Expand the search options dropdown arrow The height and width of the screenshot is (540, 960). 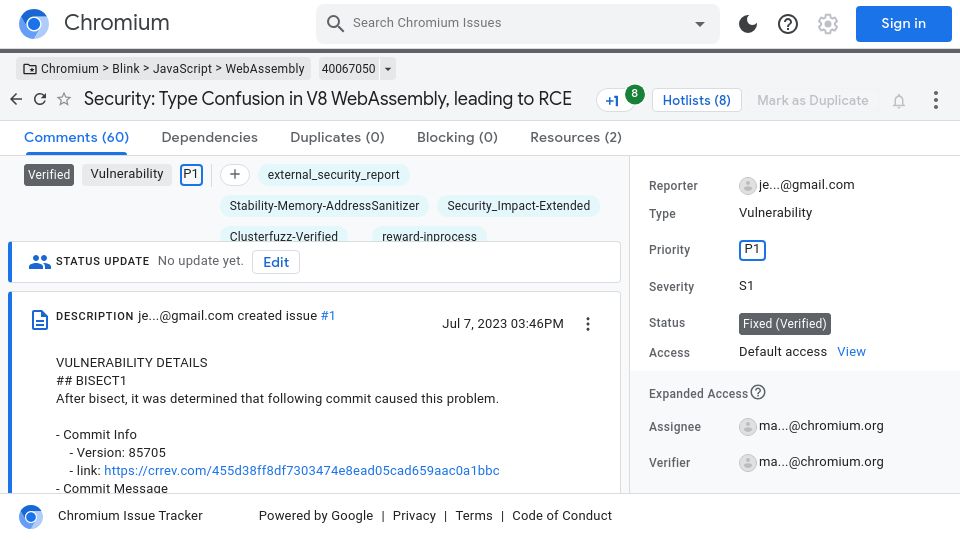pos(699,24)
